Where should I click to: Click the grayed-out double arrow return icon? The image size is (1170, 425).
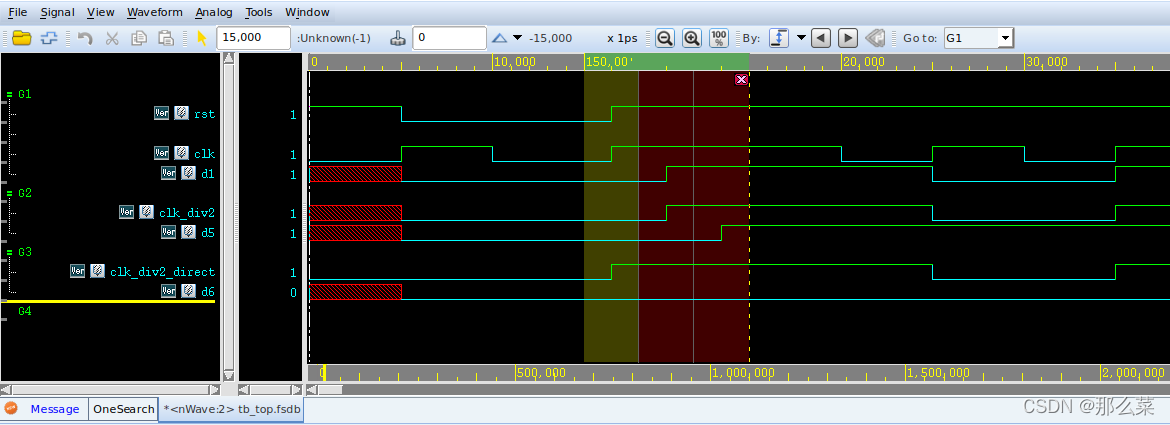coord(875,38)
